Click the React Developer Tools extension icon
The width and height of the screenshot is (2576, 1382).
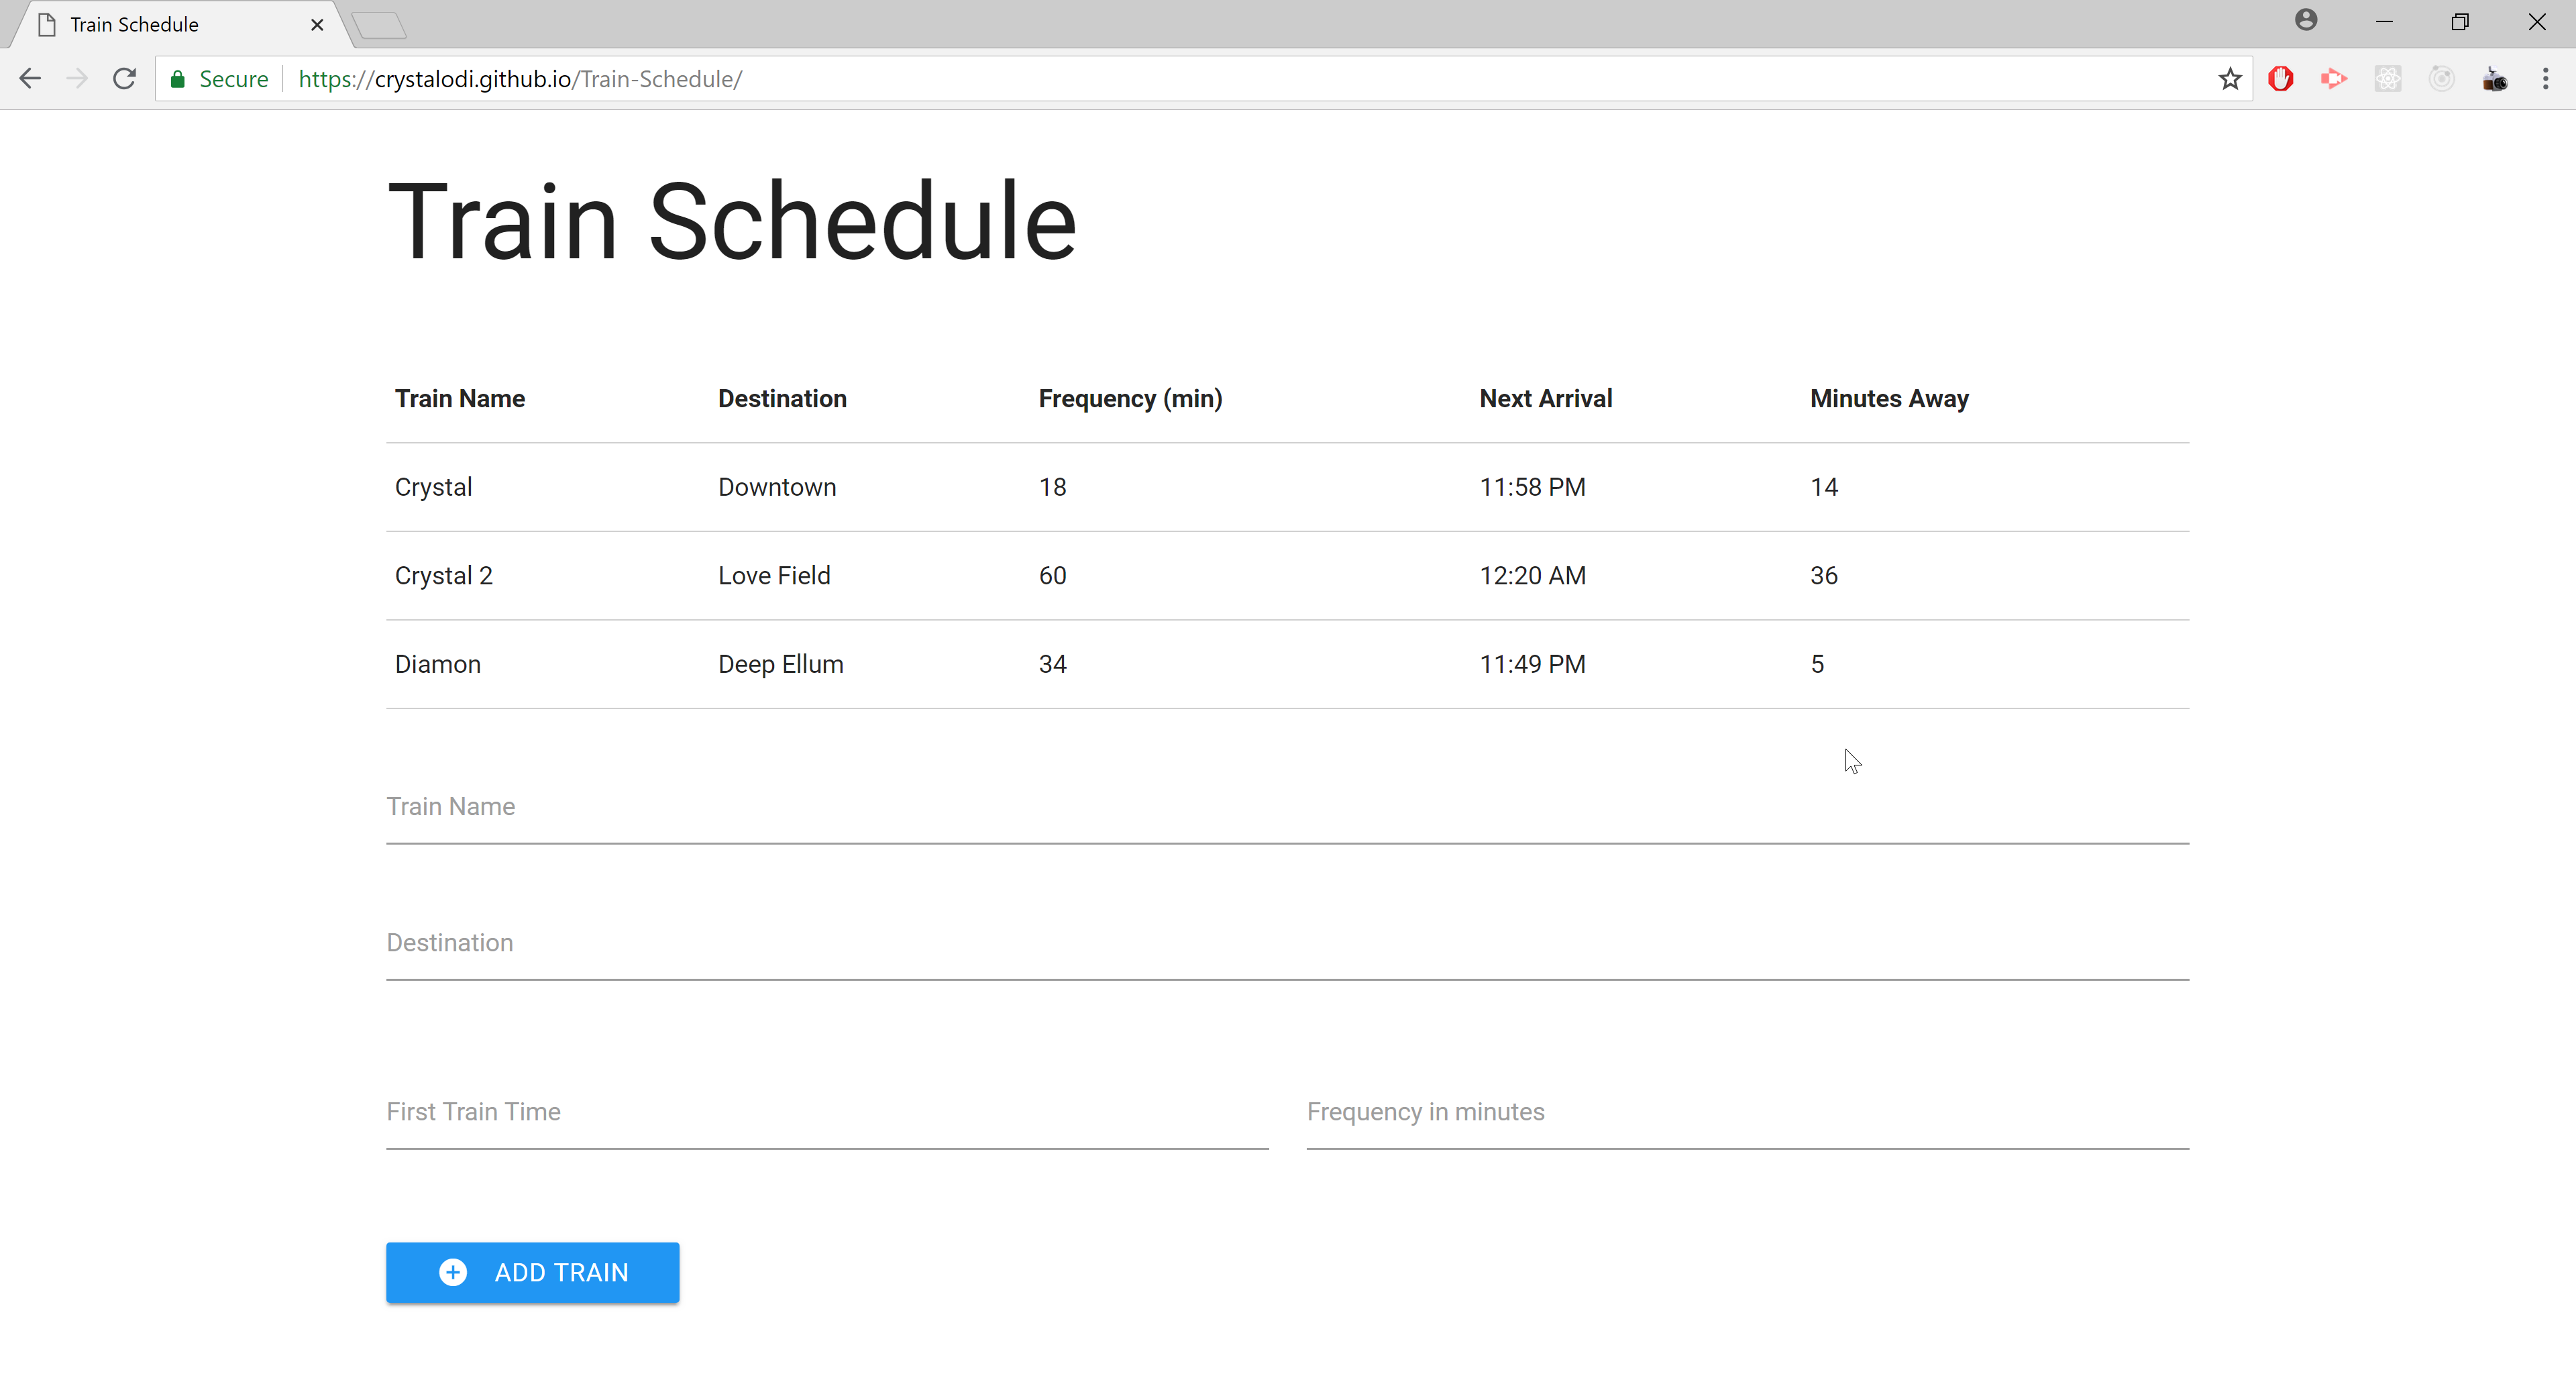tap(2388, 79)
